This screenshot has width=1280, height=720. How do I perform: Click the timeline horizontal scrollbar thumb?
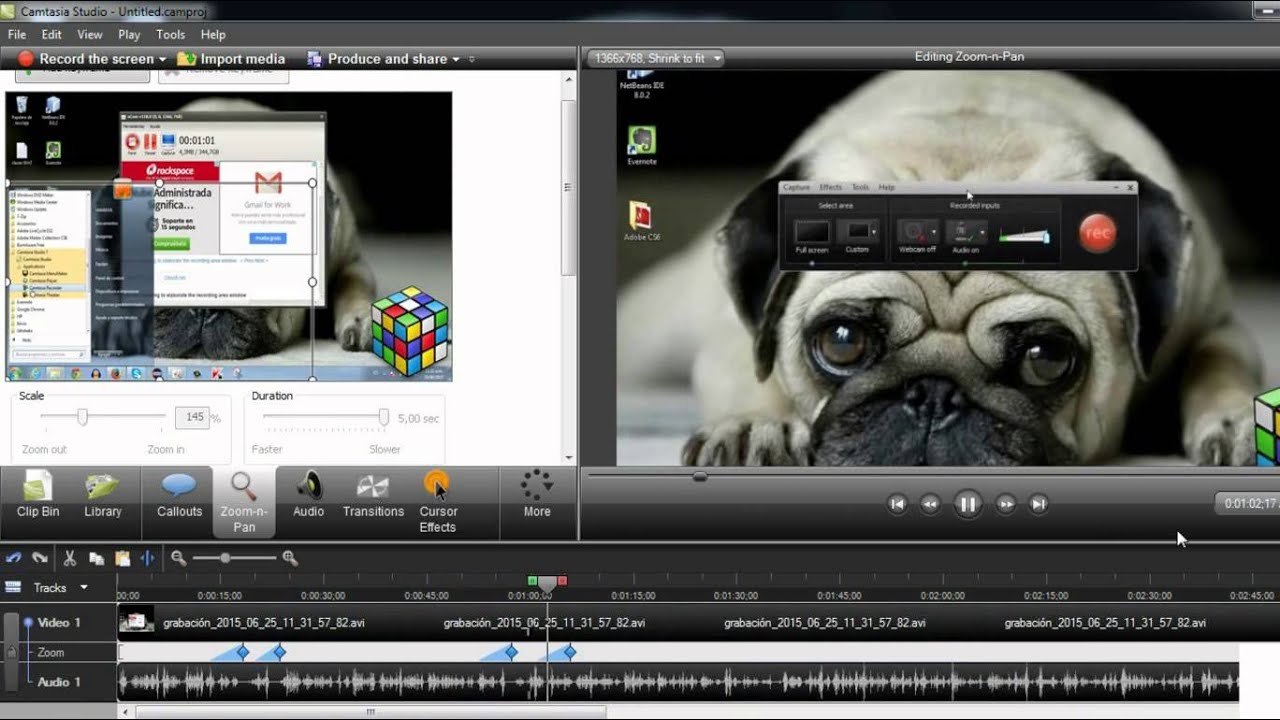[371, 712]
